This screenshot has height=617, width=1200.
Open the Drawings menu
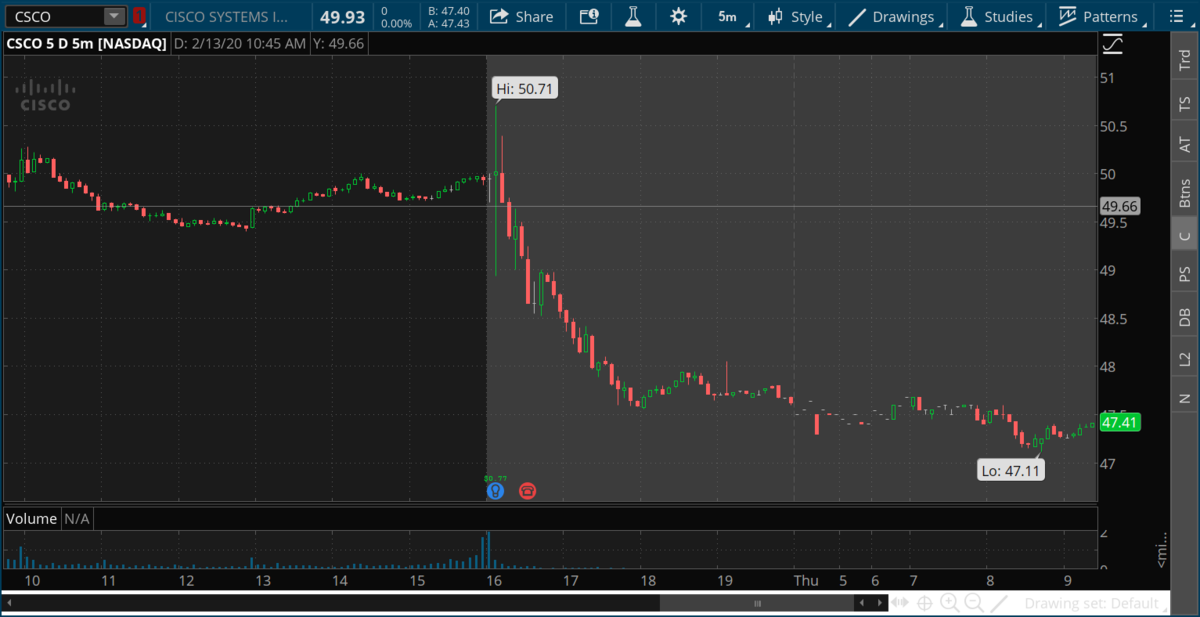click(x=893, y=16)
